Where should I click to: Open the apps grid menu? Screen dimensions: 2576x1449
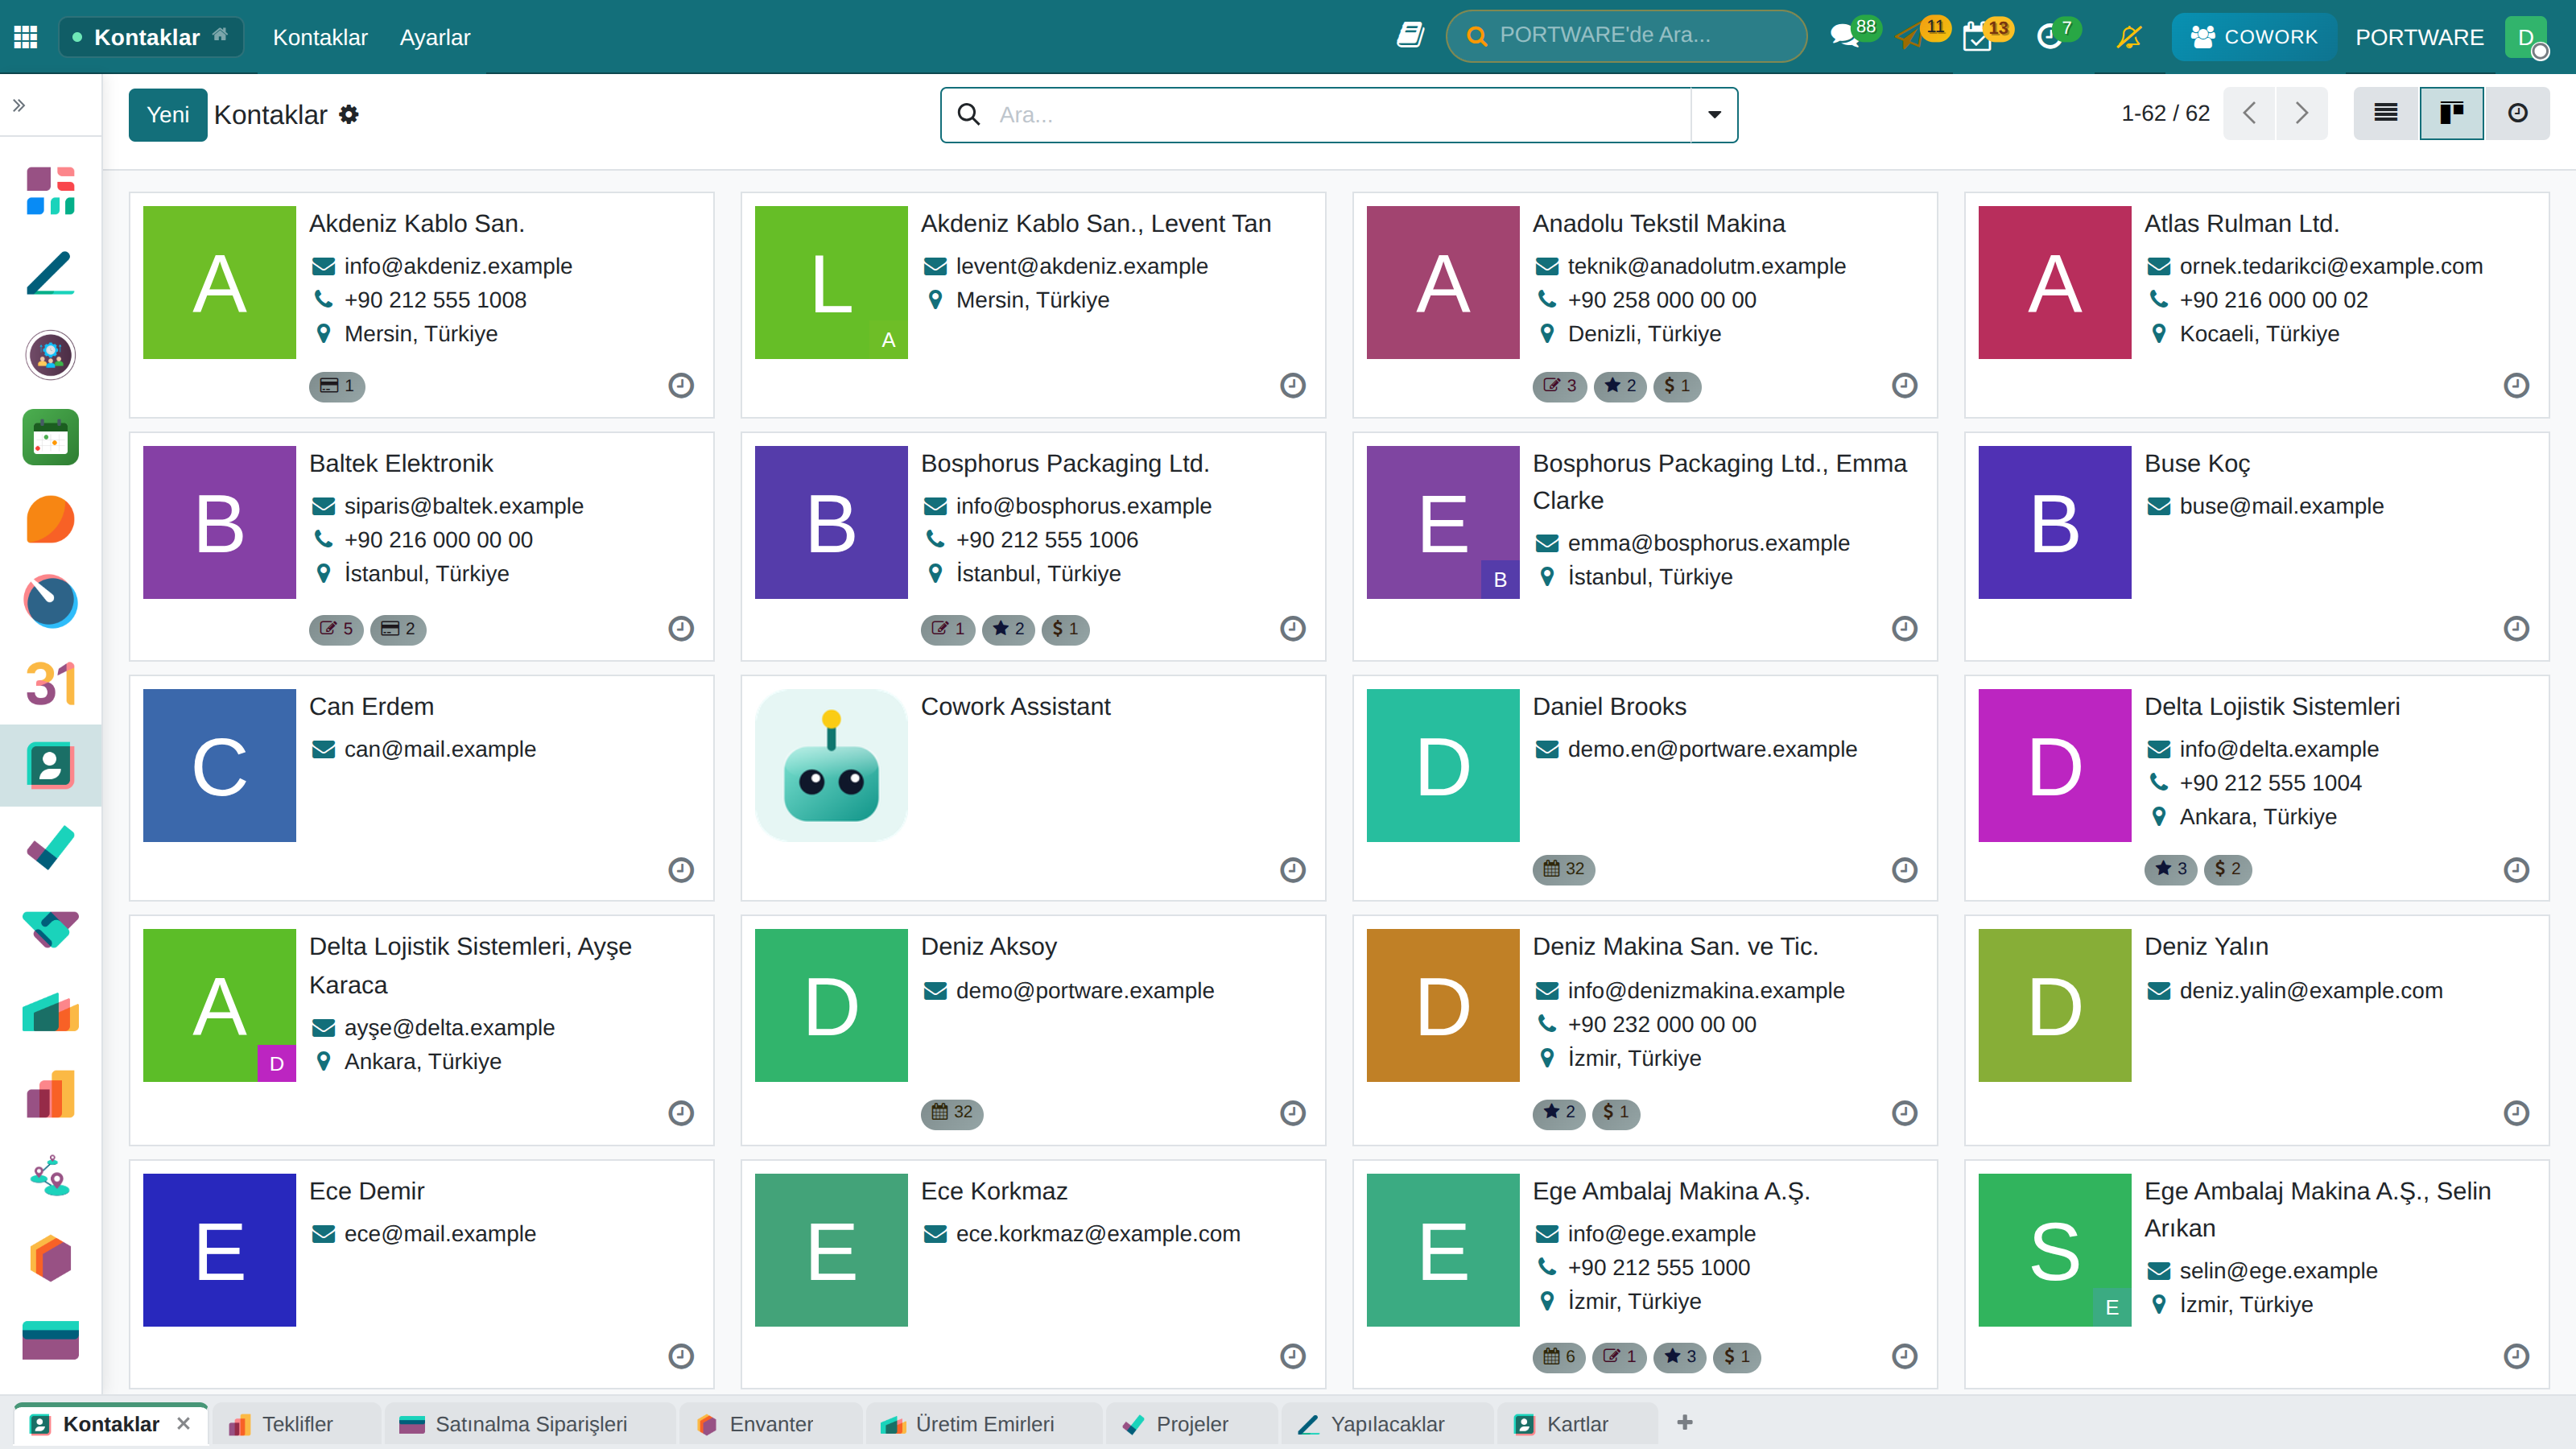click(26, 37)
